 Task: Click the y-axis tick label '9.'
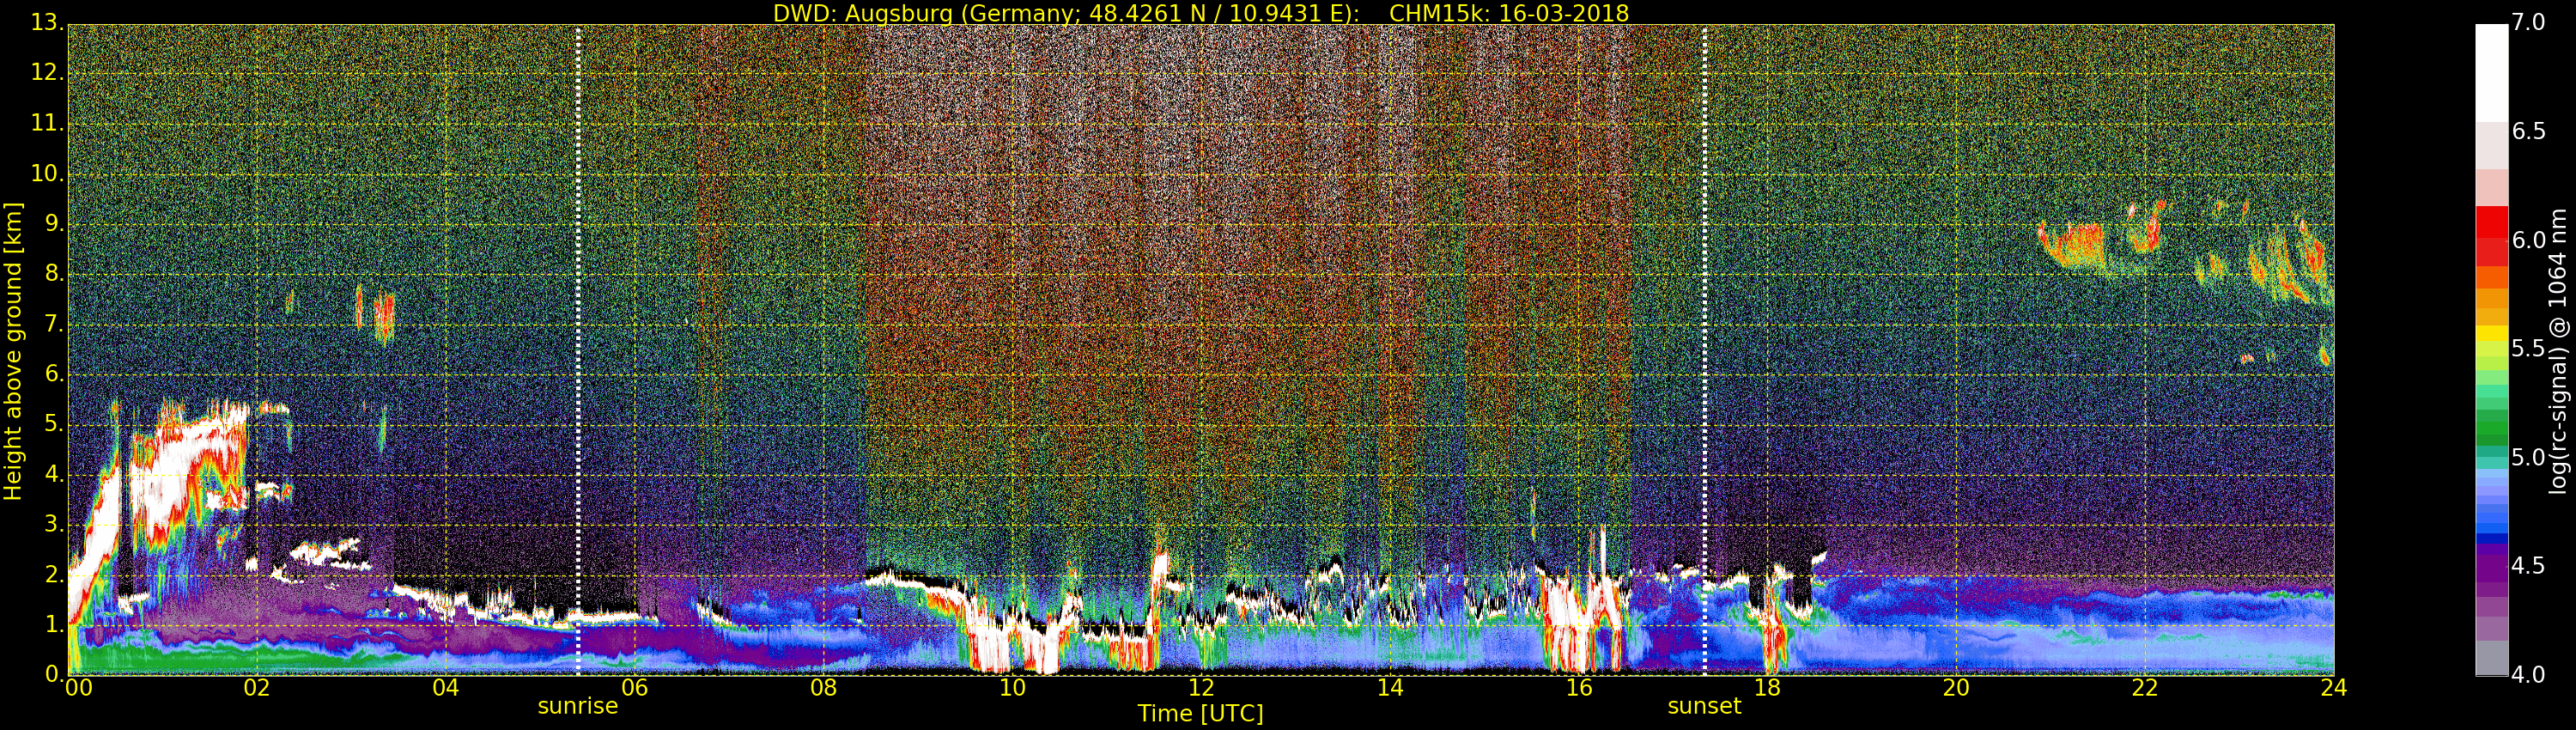(54, 223)
